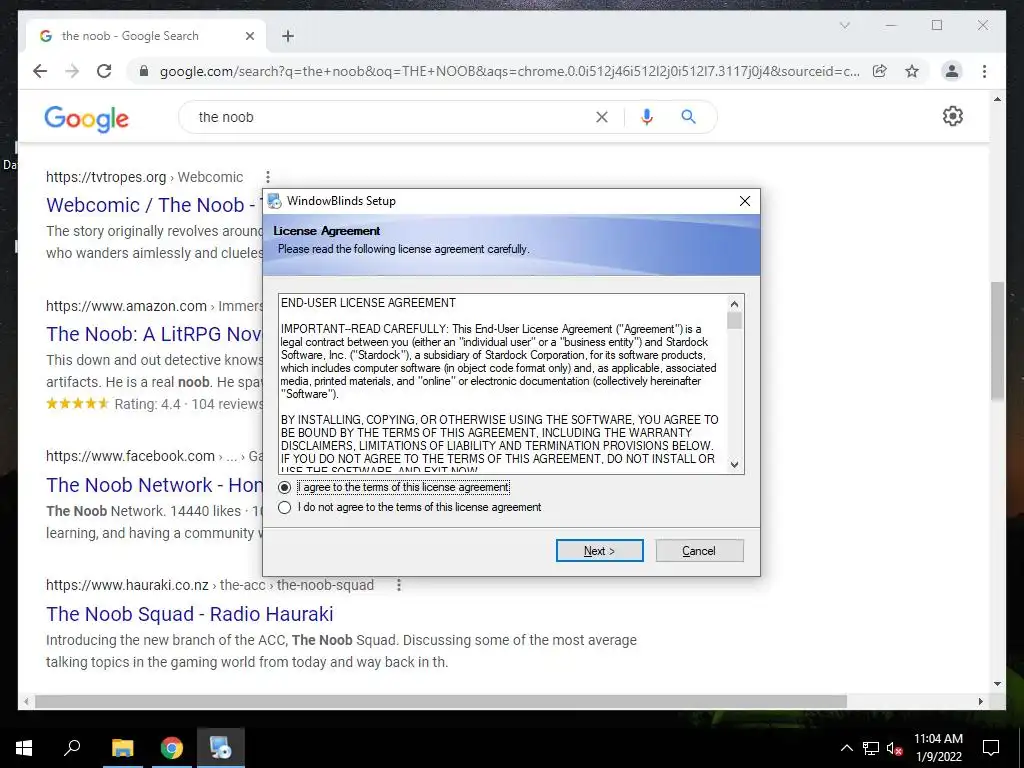Click 'Rating: 4.4 · 104 reviews' text
The width and height of the screenshot is (1024, 768).
[x=188, y=404]
